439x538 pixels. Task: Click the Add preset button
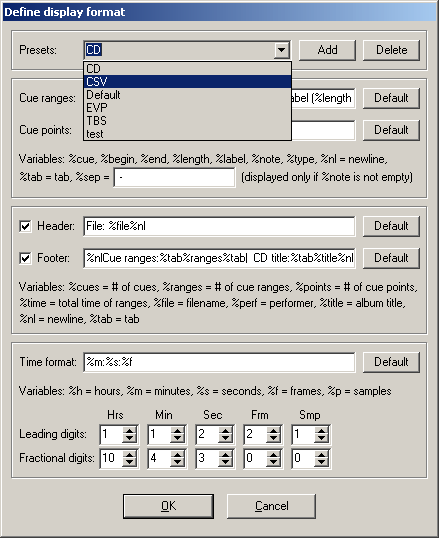point(327,50)
